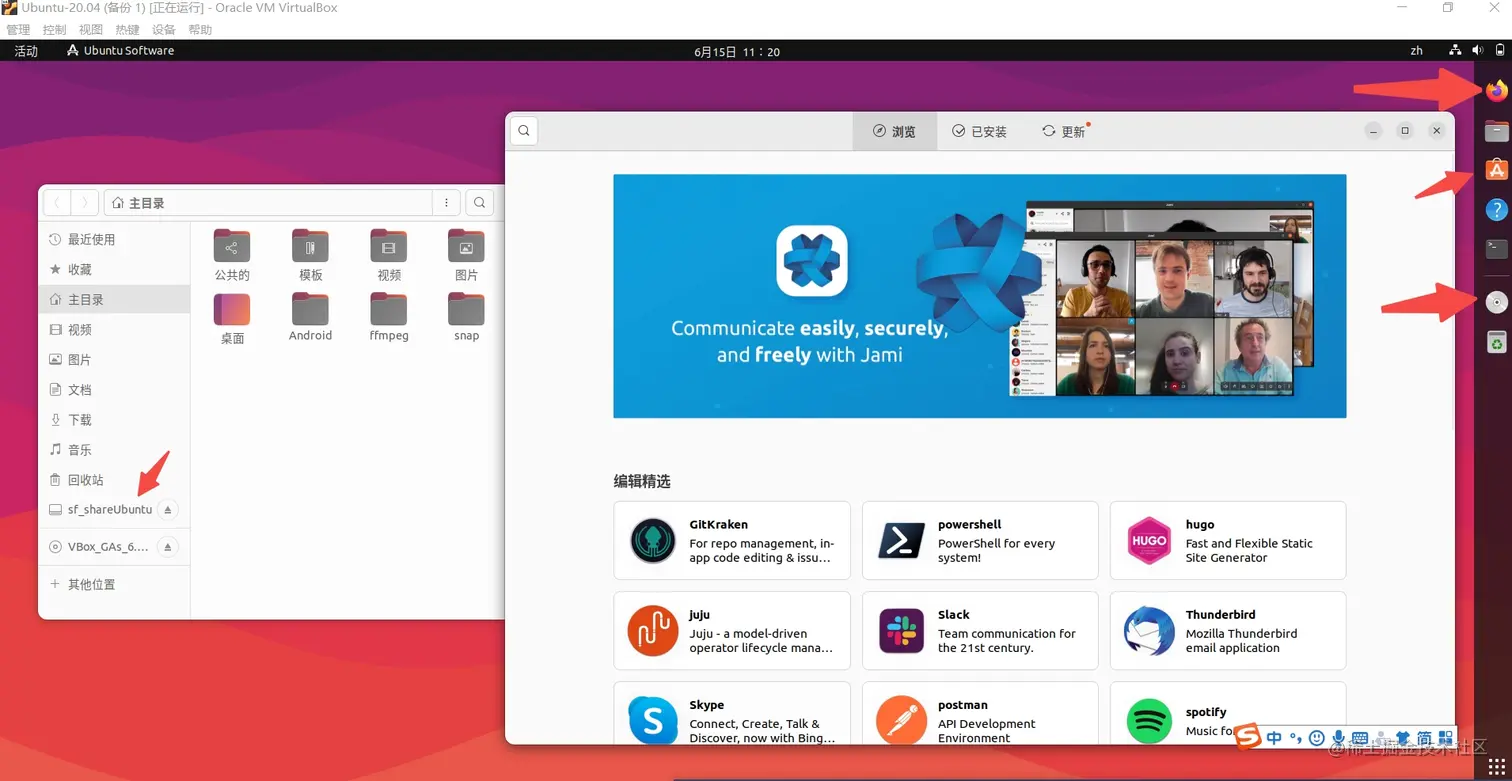Open the postman app card
The height and width of the screenshot is (781, 1512).
click(980, 713)
